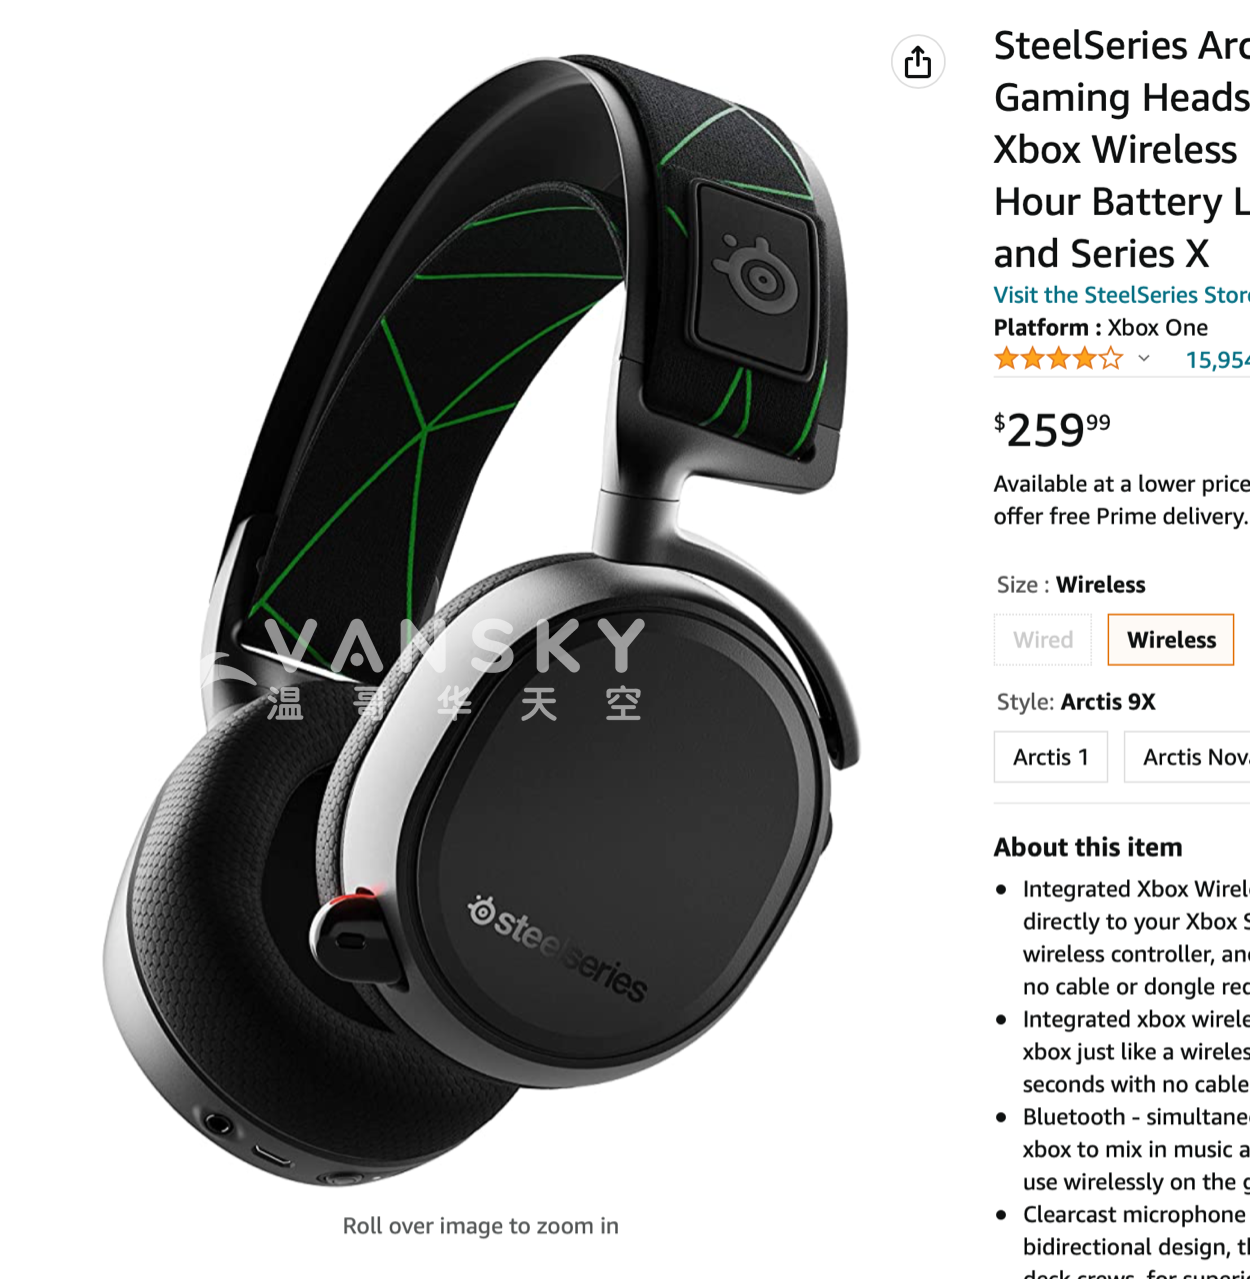Click the Platform Xbox One label

[1100, 327]
